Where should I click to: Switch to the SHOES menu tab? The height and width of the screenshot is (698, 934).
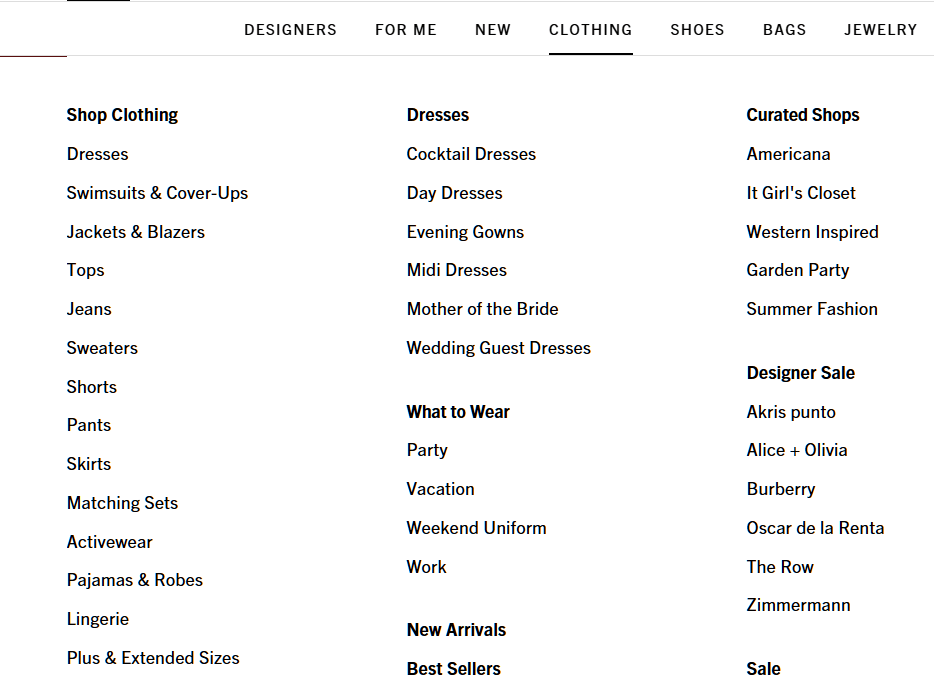click(x=697, y=30)
